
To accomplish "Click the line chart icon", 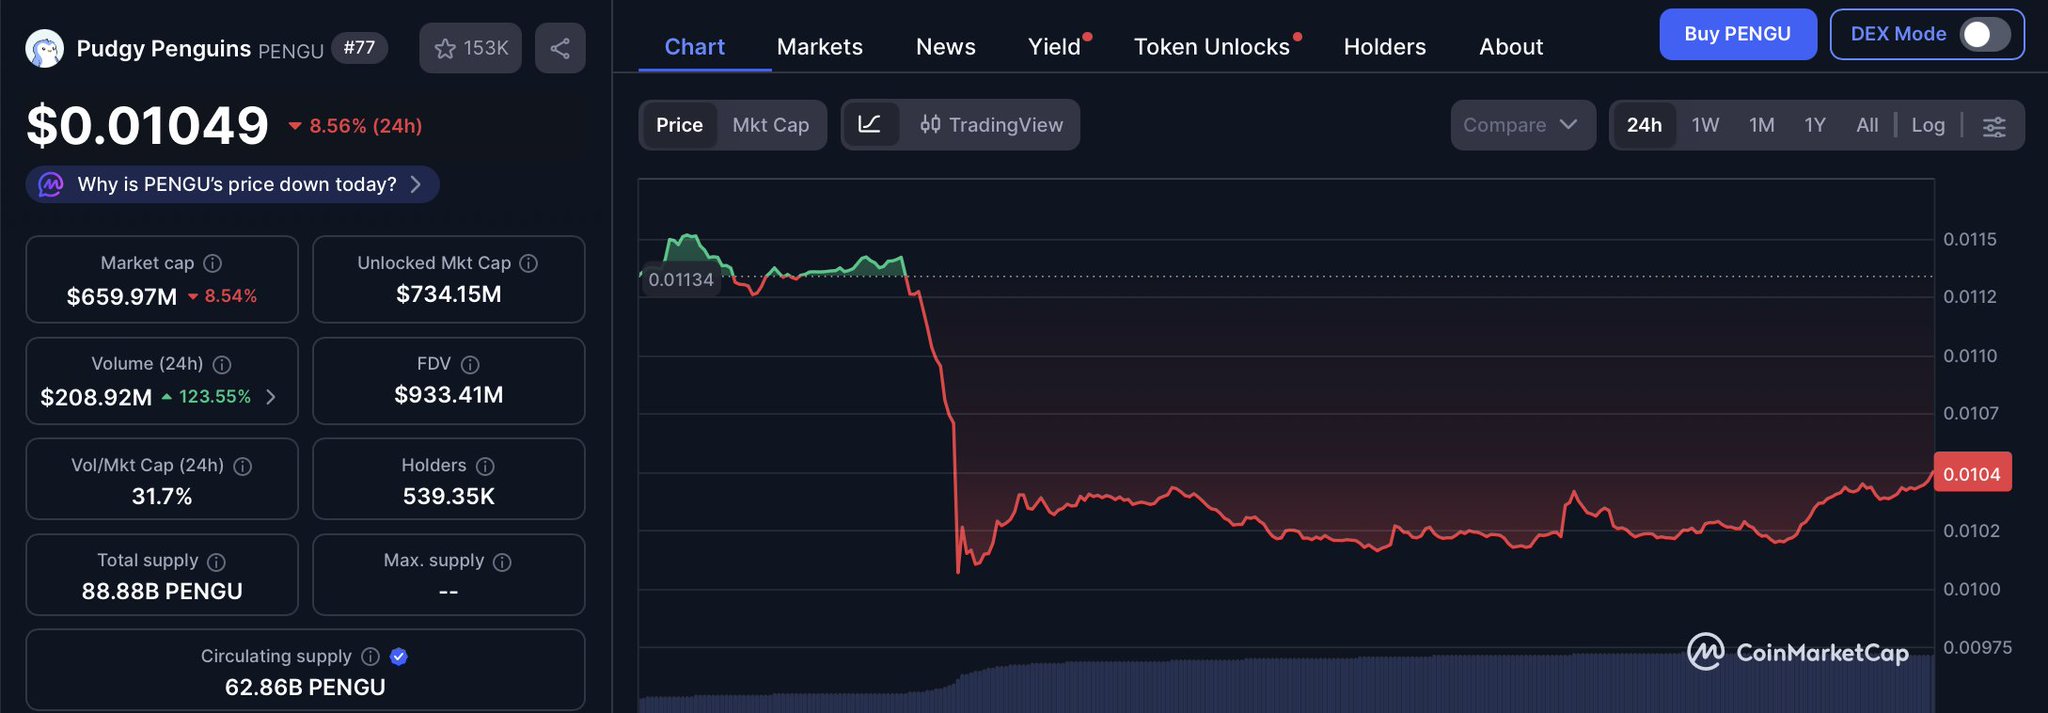I will (870, 125).
